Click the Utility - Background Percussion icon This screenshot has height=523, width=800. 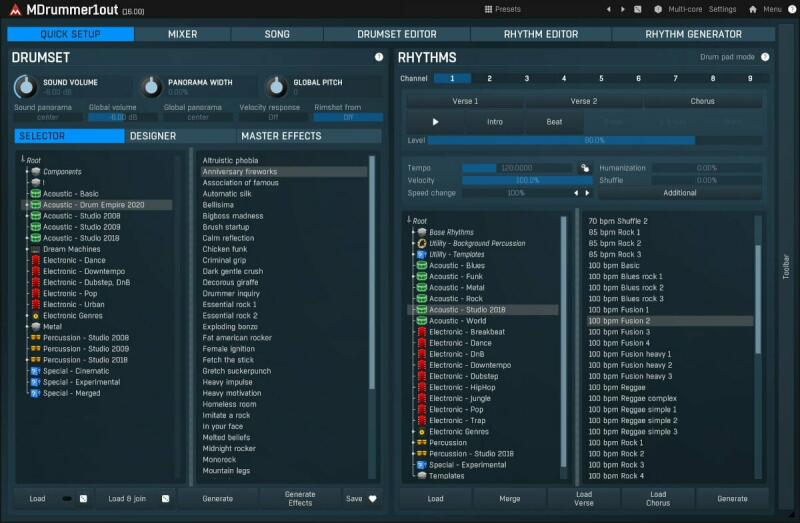422,243
